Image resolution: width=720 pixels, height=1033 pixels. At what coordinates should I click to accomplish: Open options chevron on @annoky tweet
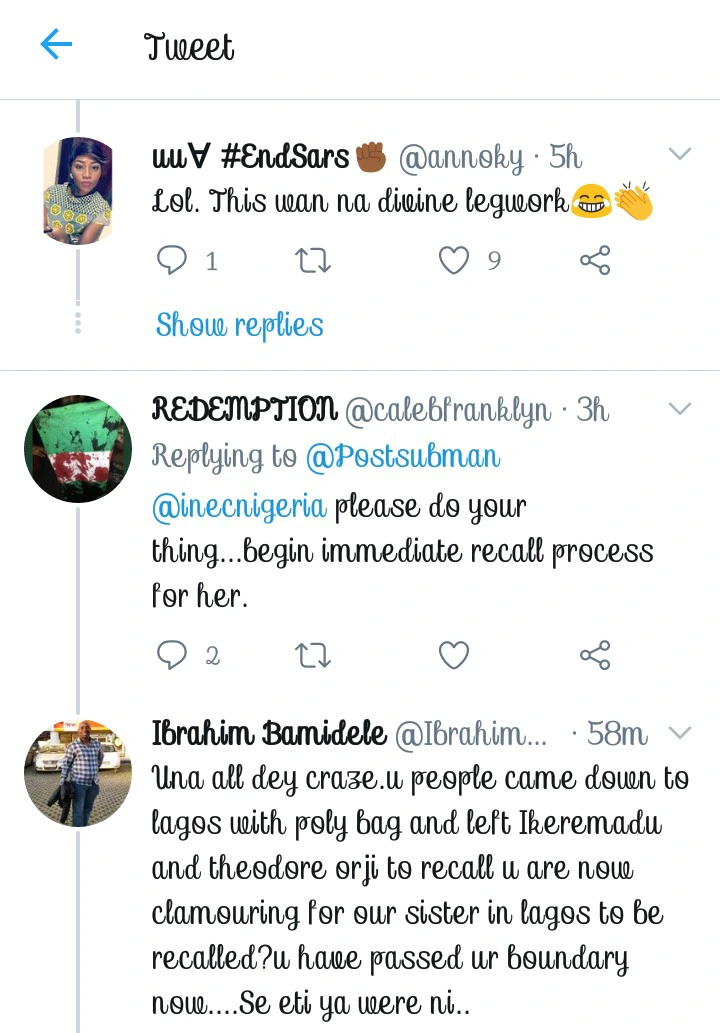click(x=679, y=155)
